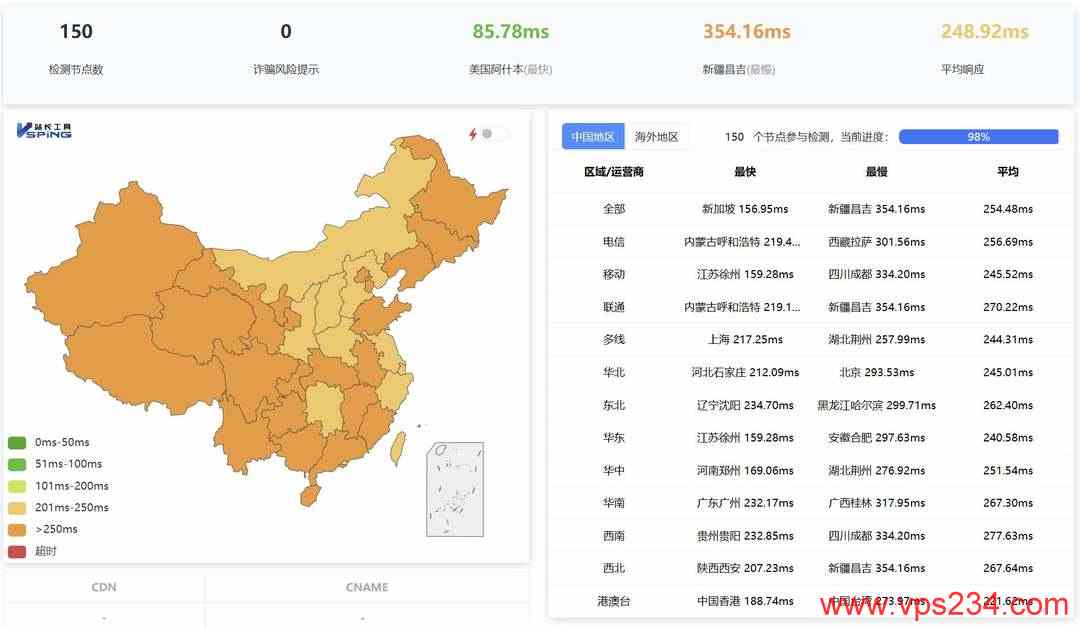Viewport: 1080px width, 627px height.
Task: Click the 华南 row label
Action: tap(614, 503)
